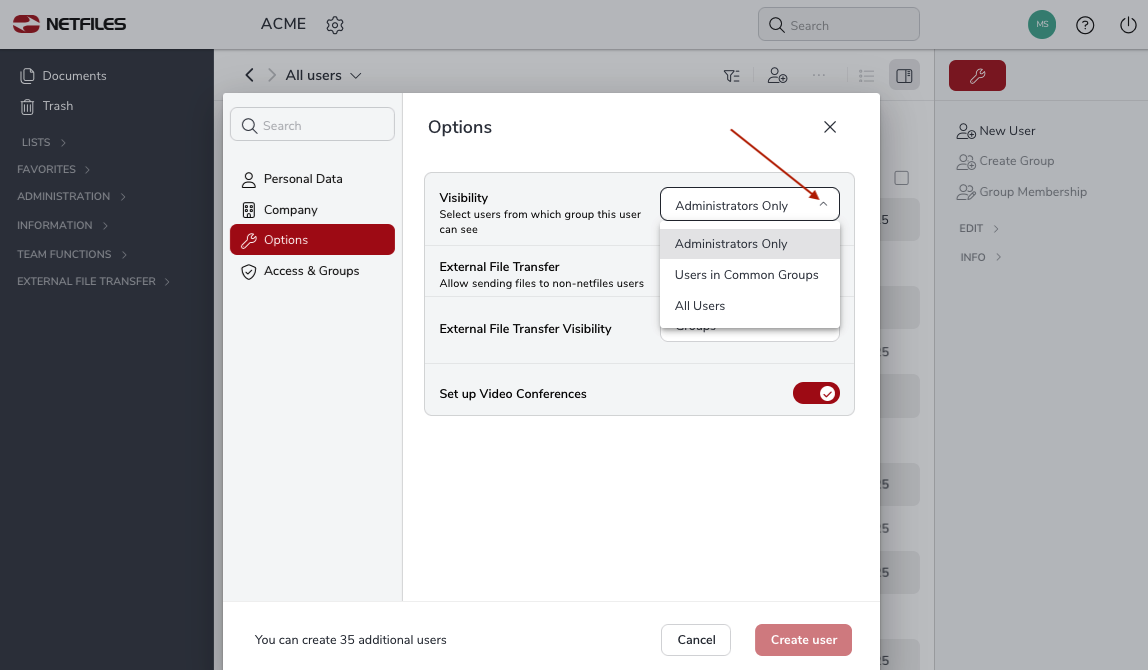Open the All users breadcrumb dropdown
Screen dimensions: 1148x670
point(324,75)
